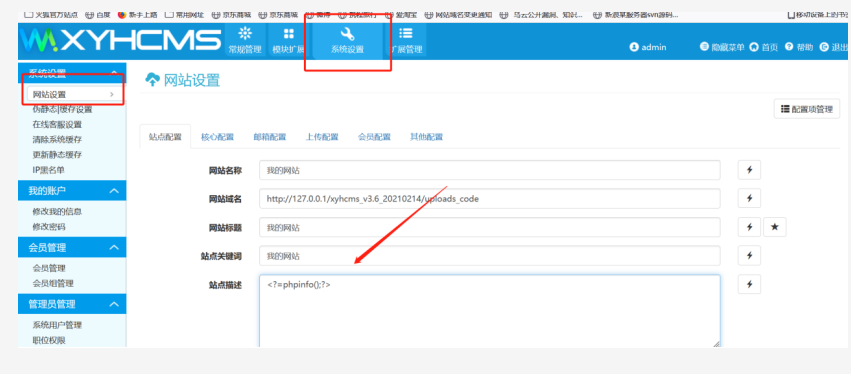This screenshot has height=374, width=851.
Task: Open the 帮助 help link
Action: (799, 47)
